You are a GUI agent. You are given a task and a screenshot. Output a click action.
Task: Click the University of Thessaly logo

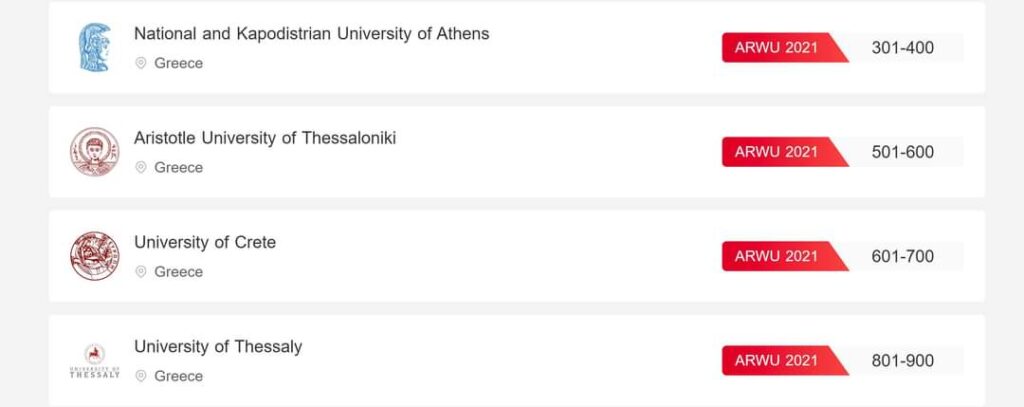coord(95,361)
